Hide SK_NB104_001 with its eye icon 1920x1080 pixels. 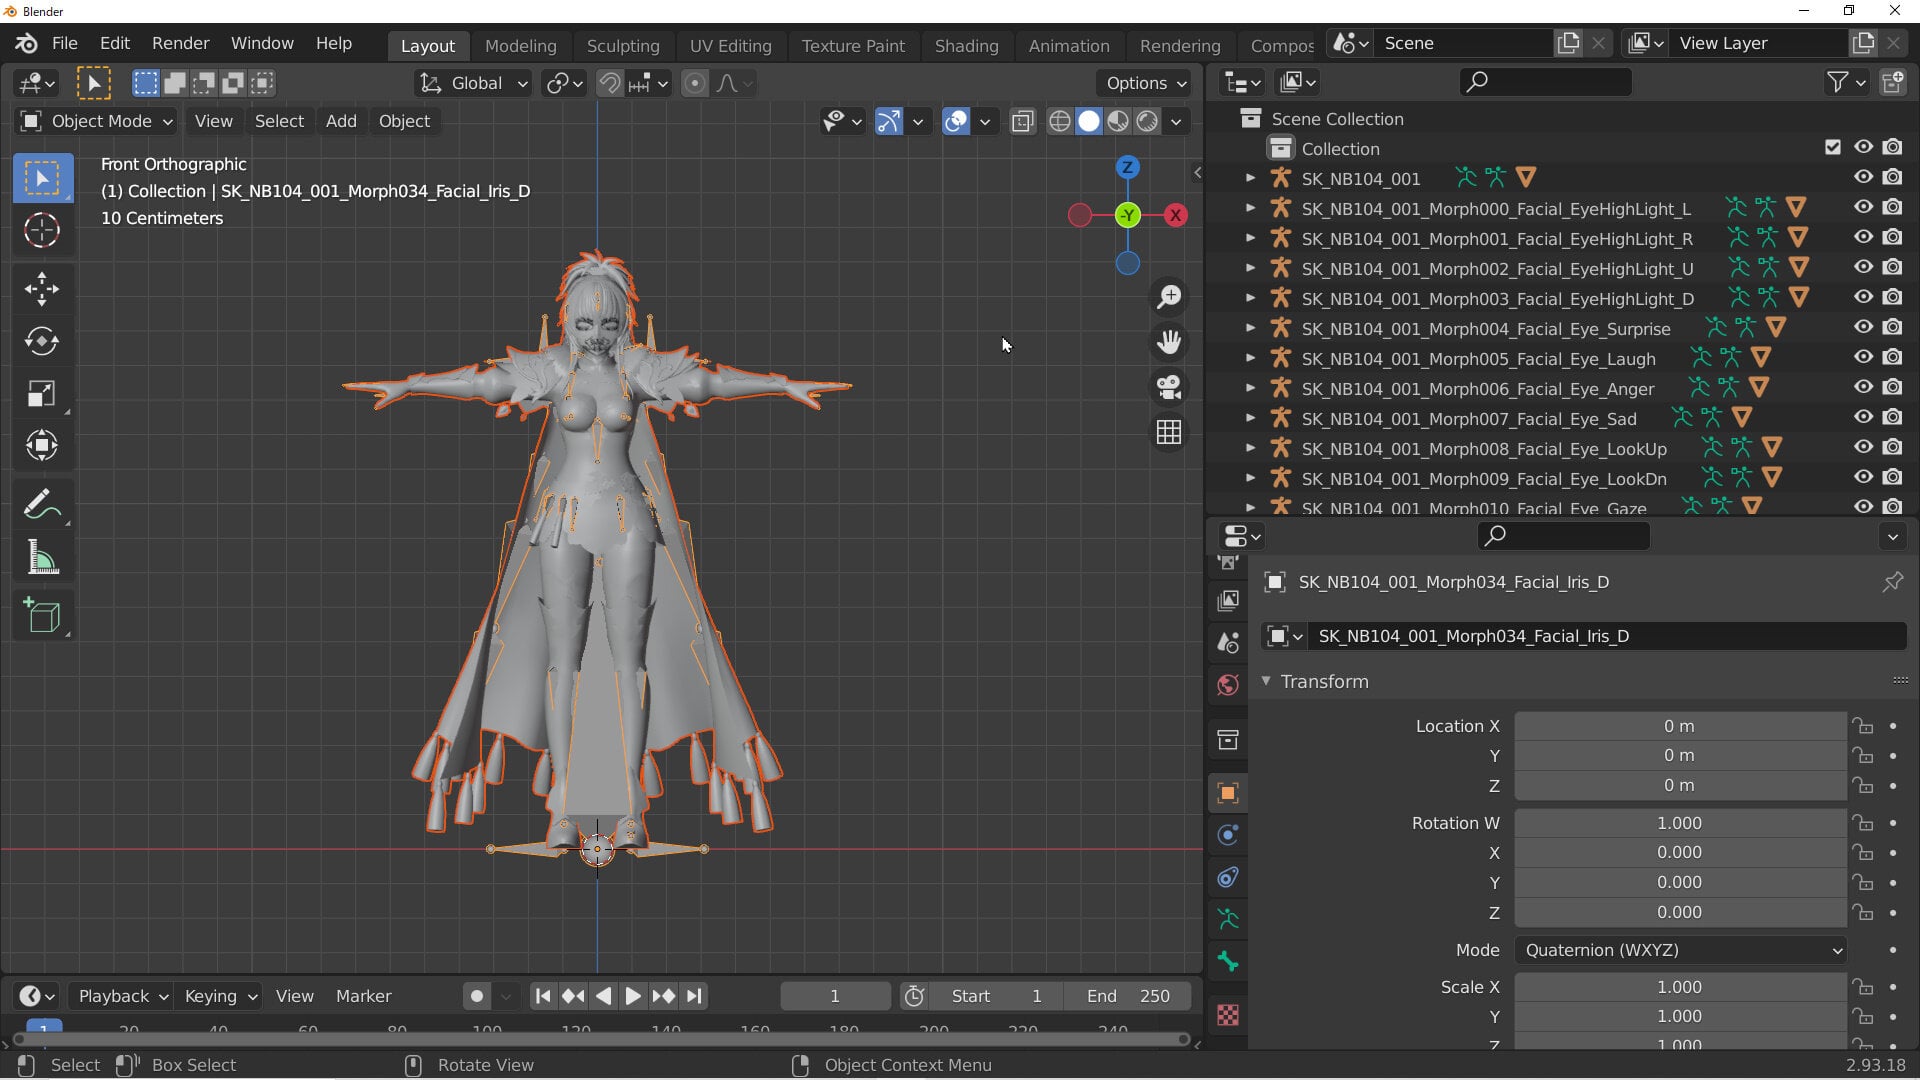click(x=1863, y=177)
